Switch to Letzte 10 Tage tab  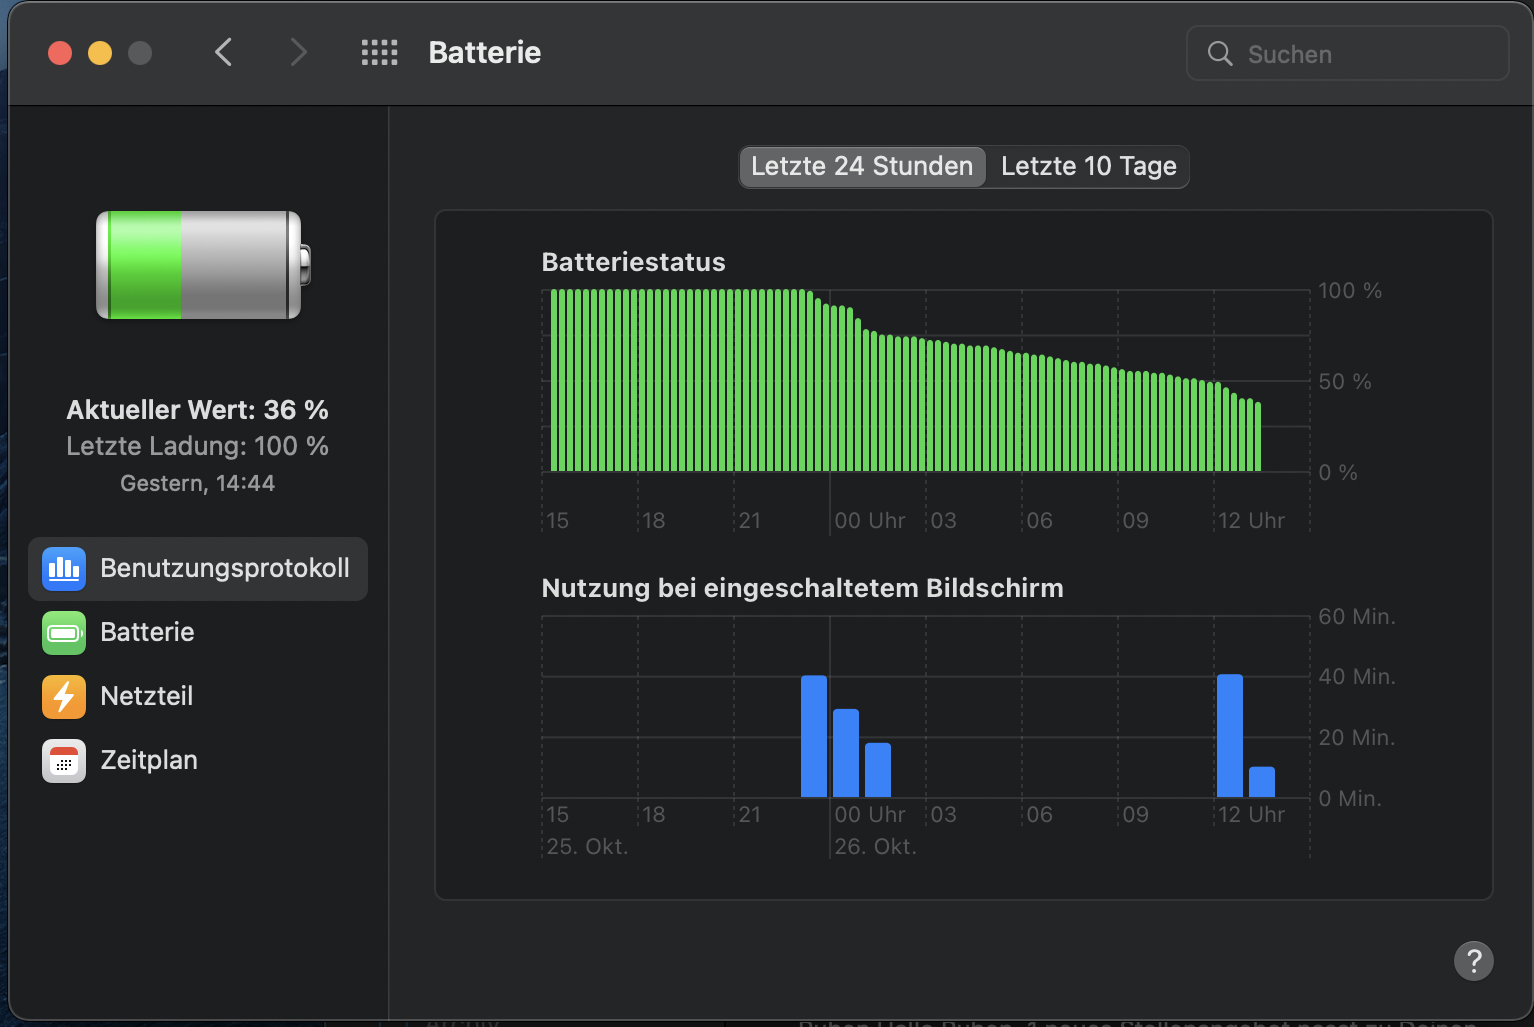tap(1088, 167)
